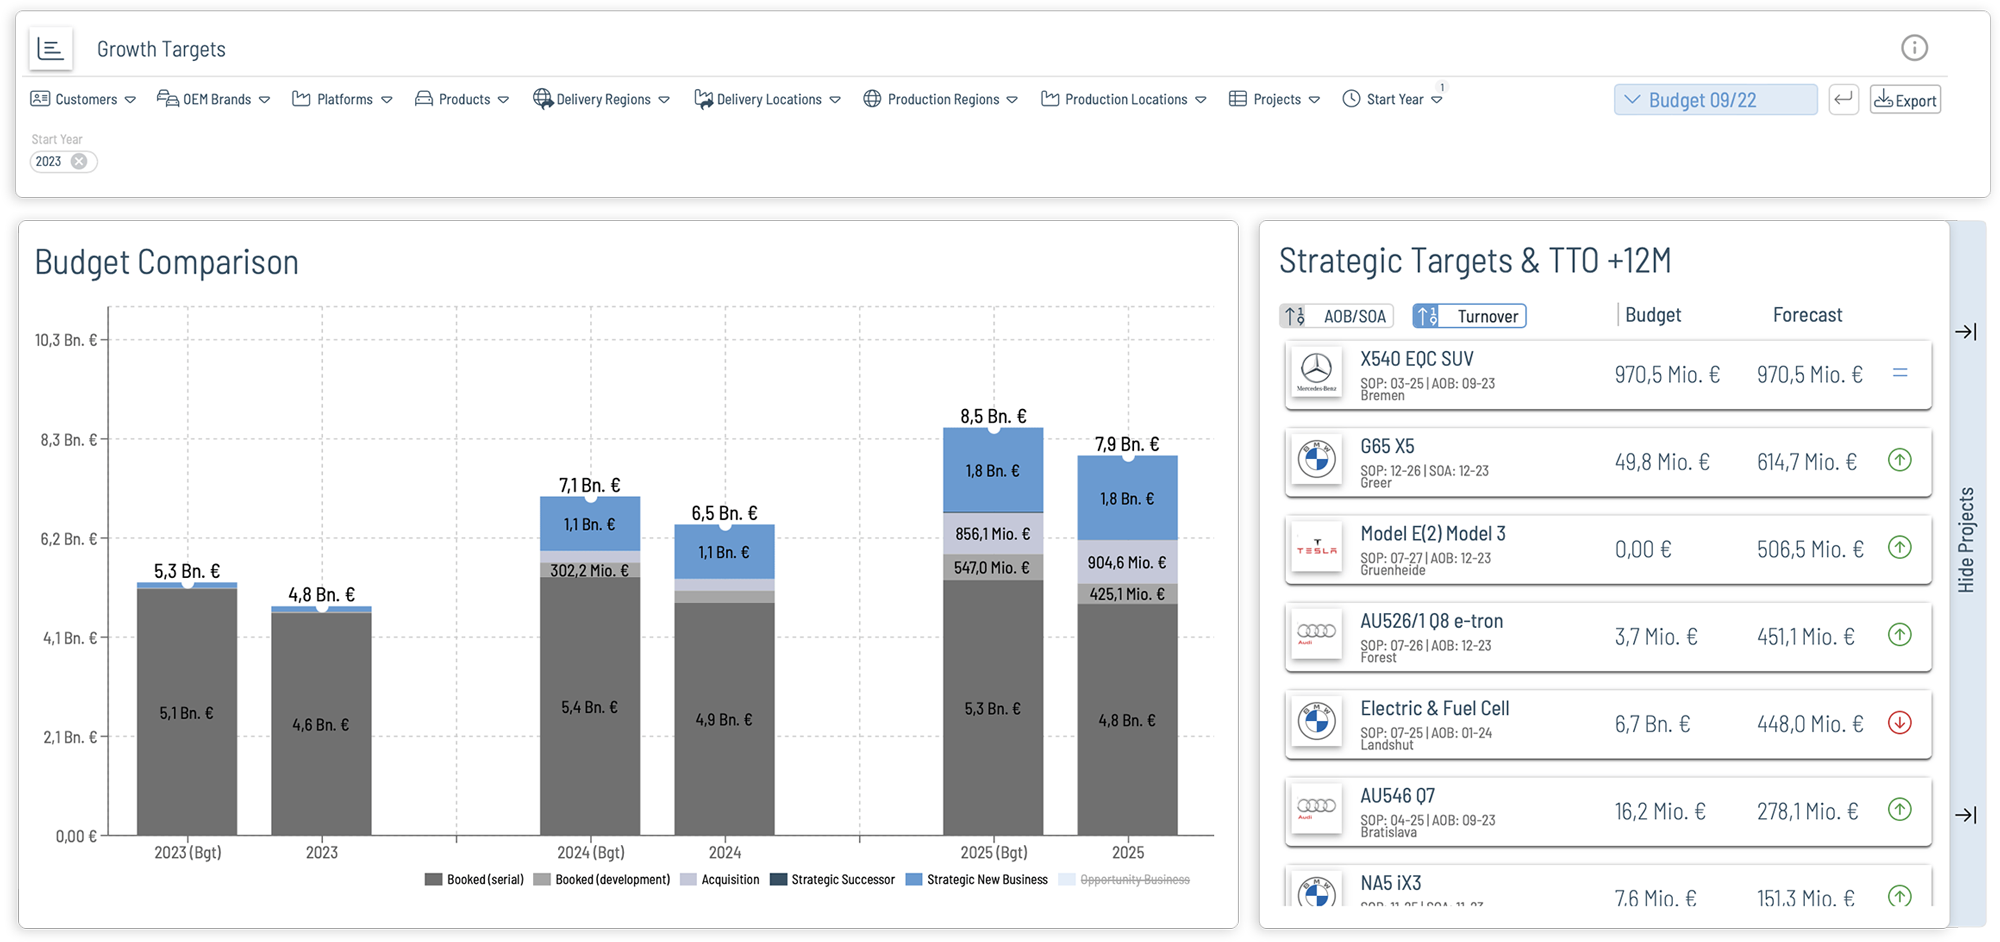Toggle sorting by Turnover
This screenshot has height=942, width=2000.
(1469, 316)
